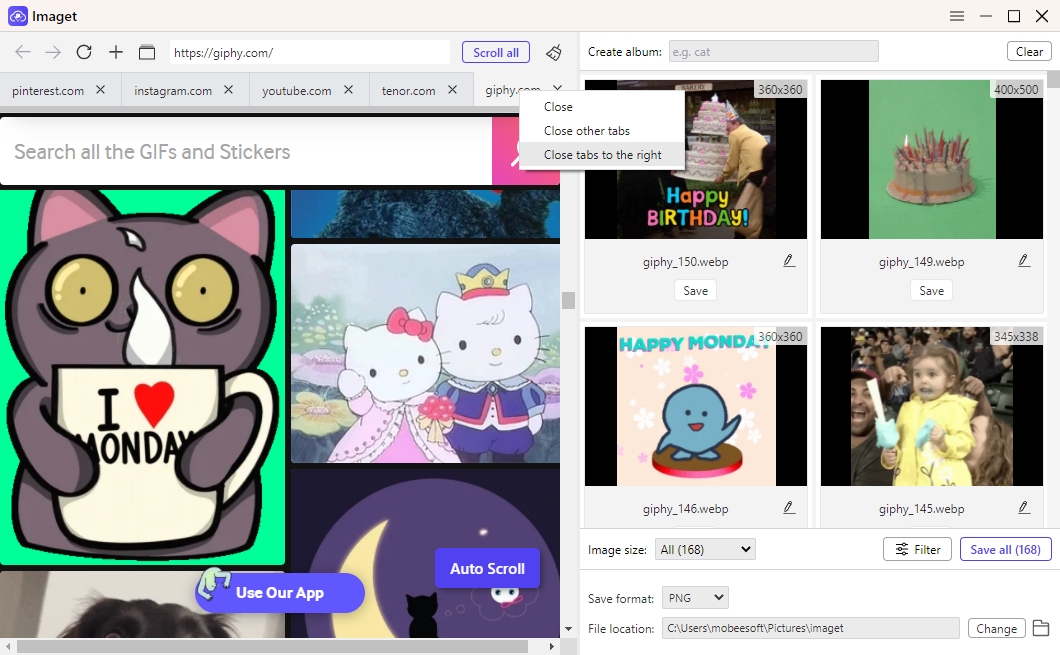
Task: Click the horizontal scrollbar left arrow
Action: (x=7, y=647)
